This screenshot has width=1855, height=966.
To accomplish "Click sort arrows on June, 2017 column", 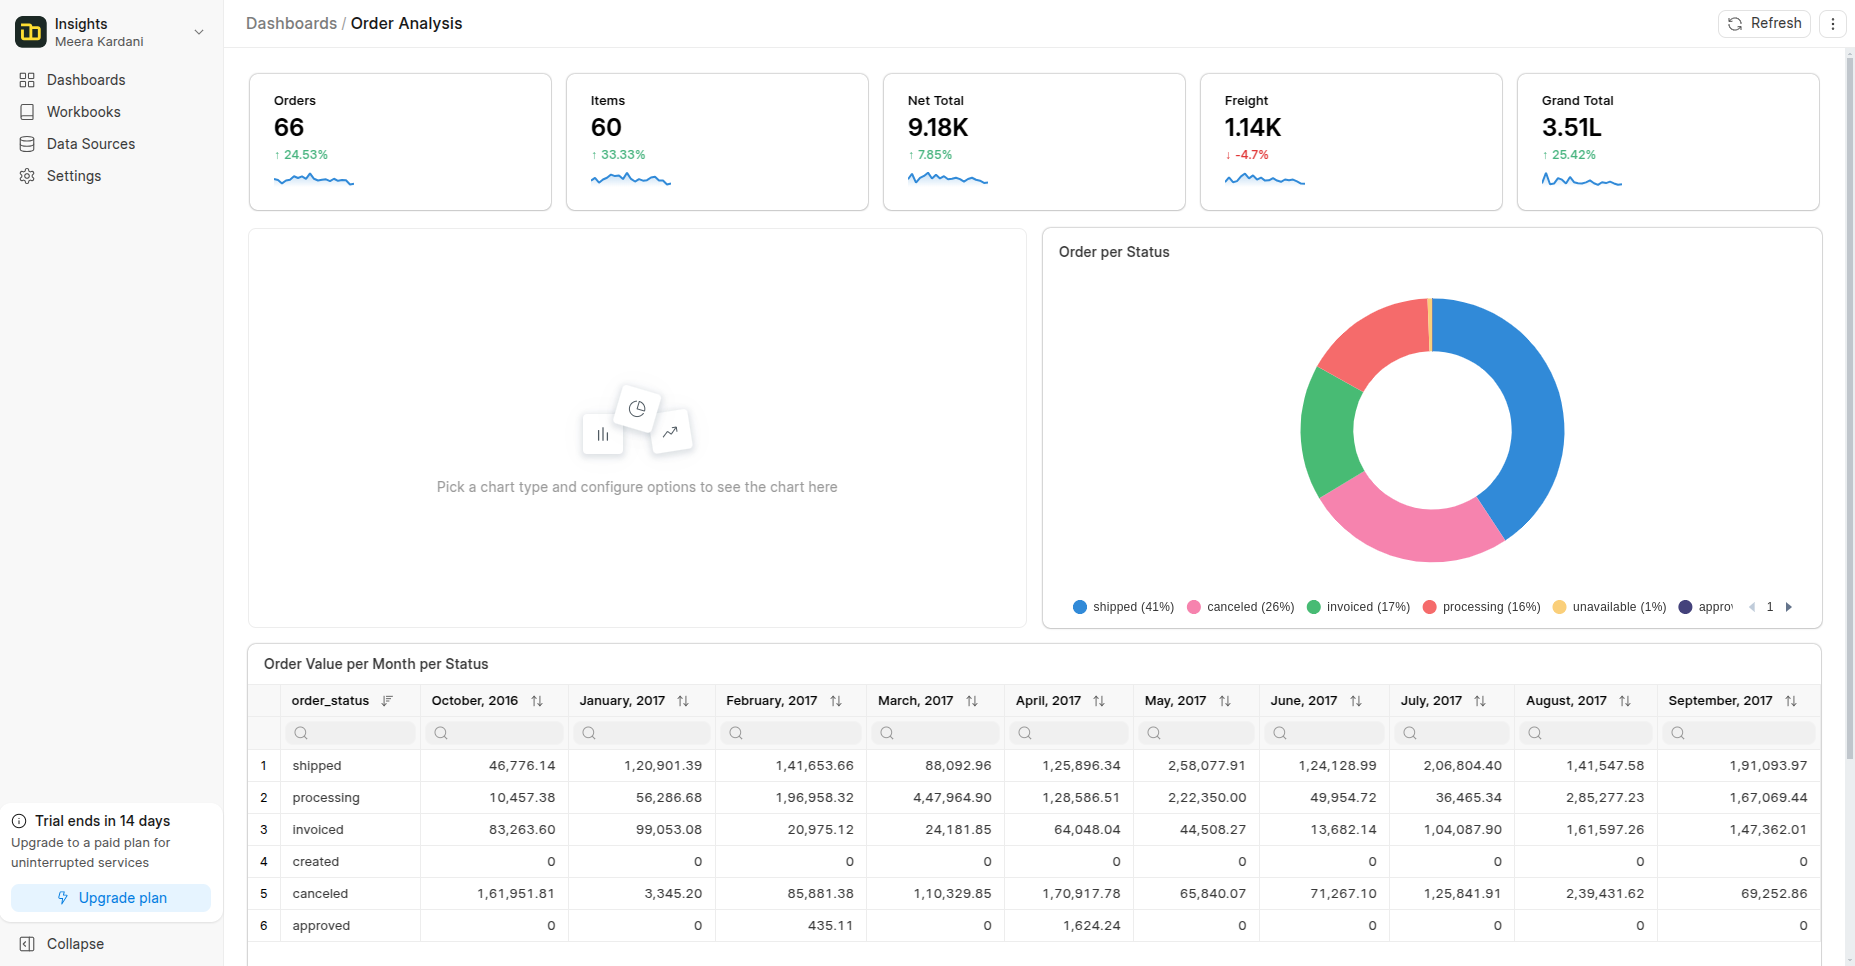I will pyautogui.click(x=1356, y=701).
